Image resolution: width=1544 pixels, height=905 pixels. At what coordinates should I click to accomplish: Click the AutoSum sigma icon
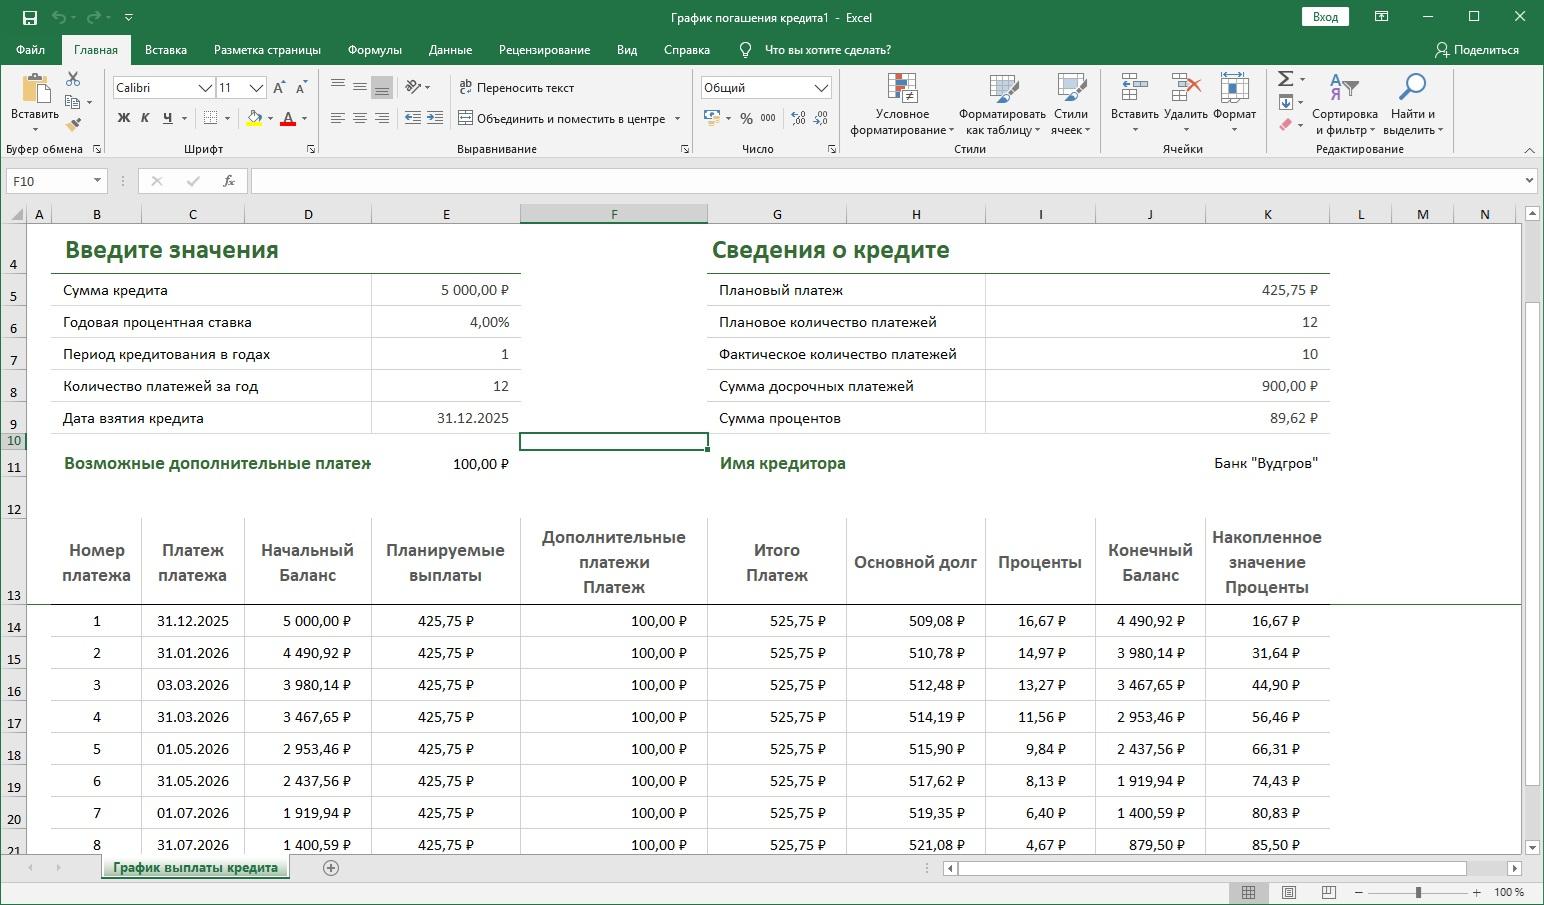[1286, 79]
